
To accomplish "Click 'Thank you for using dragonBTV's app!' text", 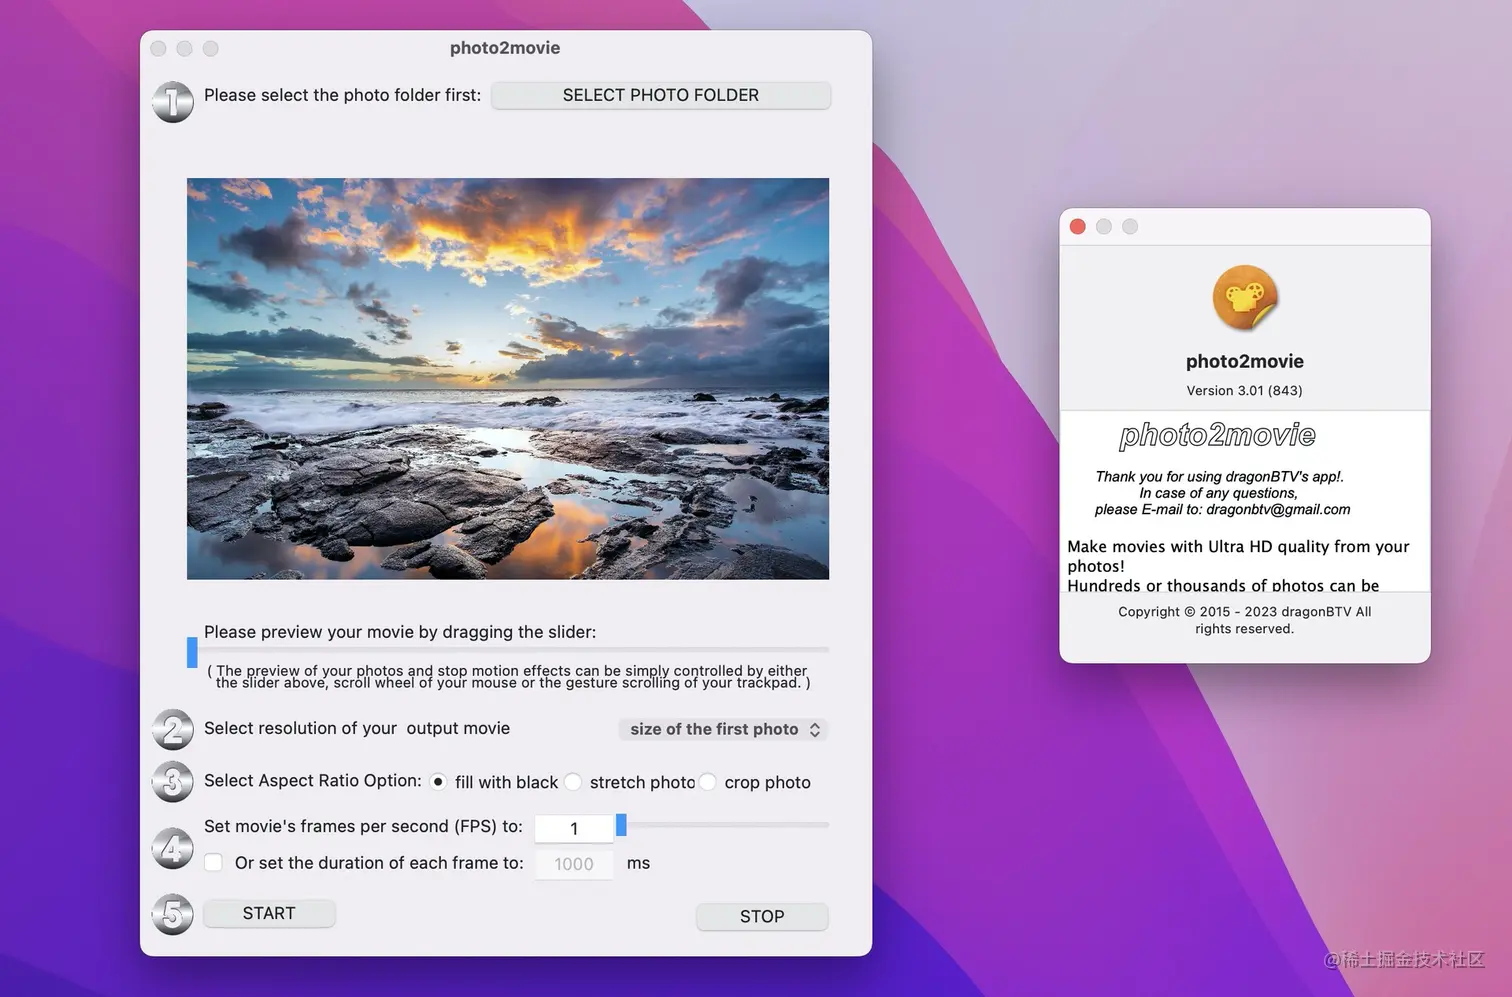I will click(1220, 476).
